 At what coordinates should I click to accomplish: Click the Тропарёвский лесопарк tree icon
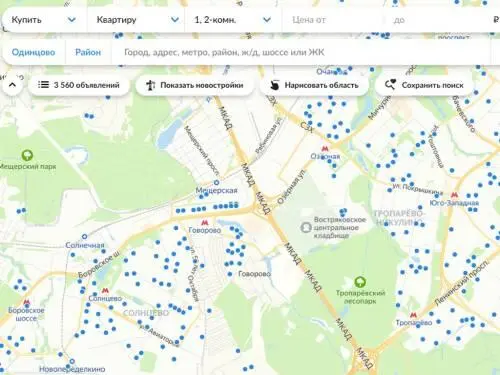pyautogui.click(x=360, y=282)
